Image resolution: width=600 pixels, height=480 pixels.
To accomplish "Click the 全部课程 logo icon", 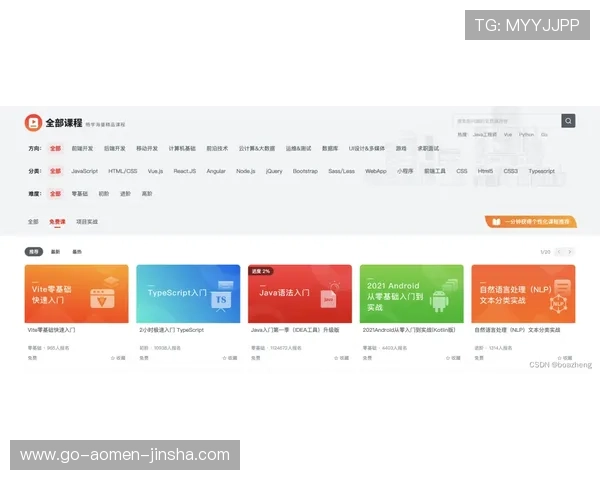I will (x=34, y=122).
